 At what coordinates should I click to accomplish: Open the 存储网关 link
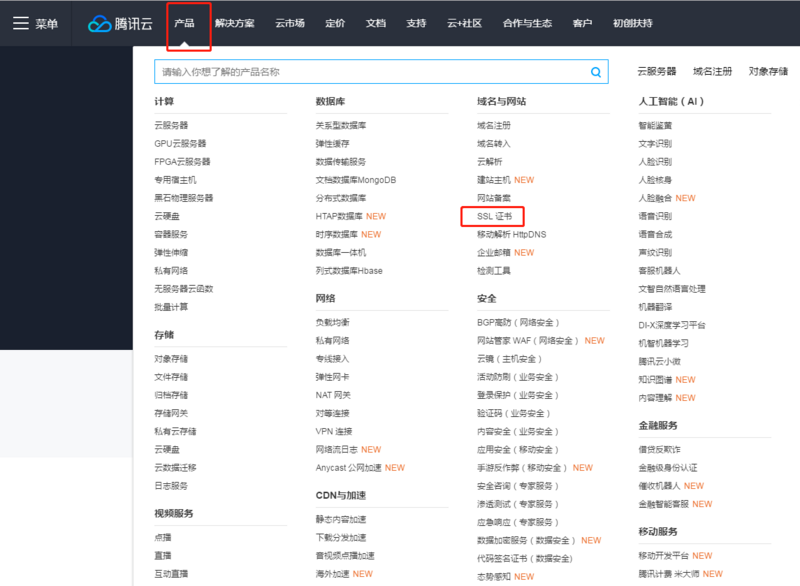[171, 413]
